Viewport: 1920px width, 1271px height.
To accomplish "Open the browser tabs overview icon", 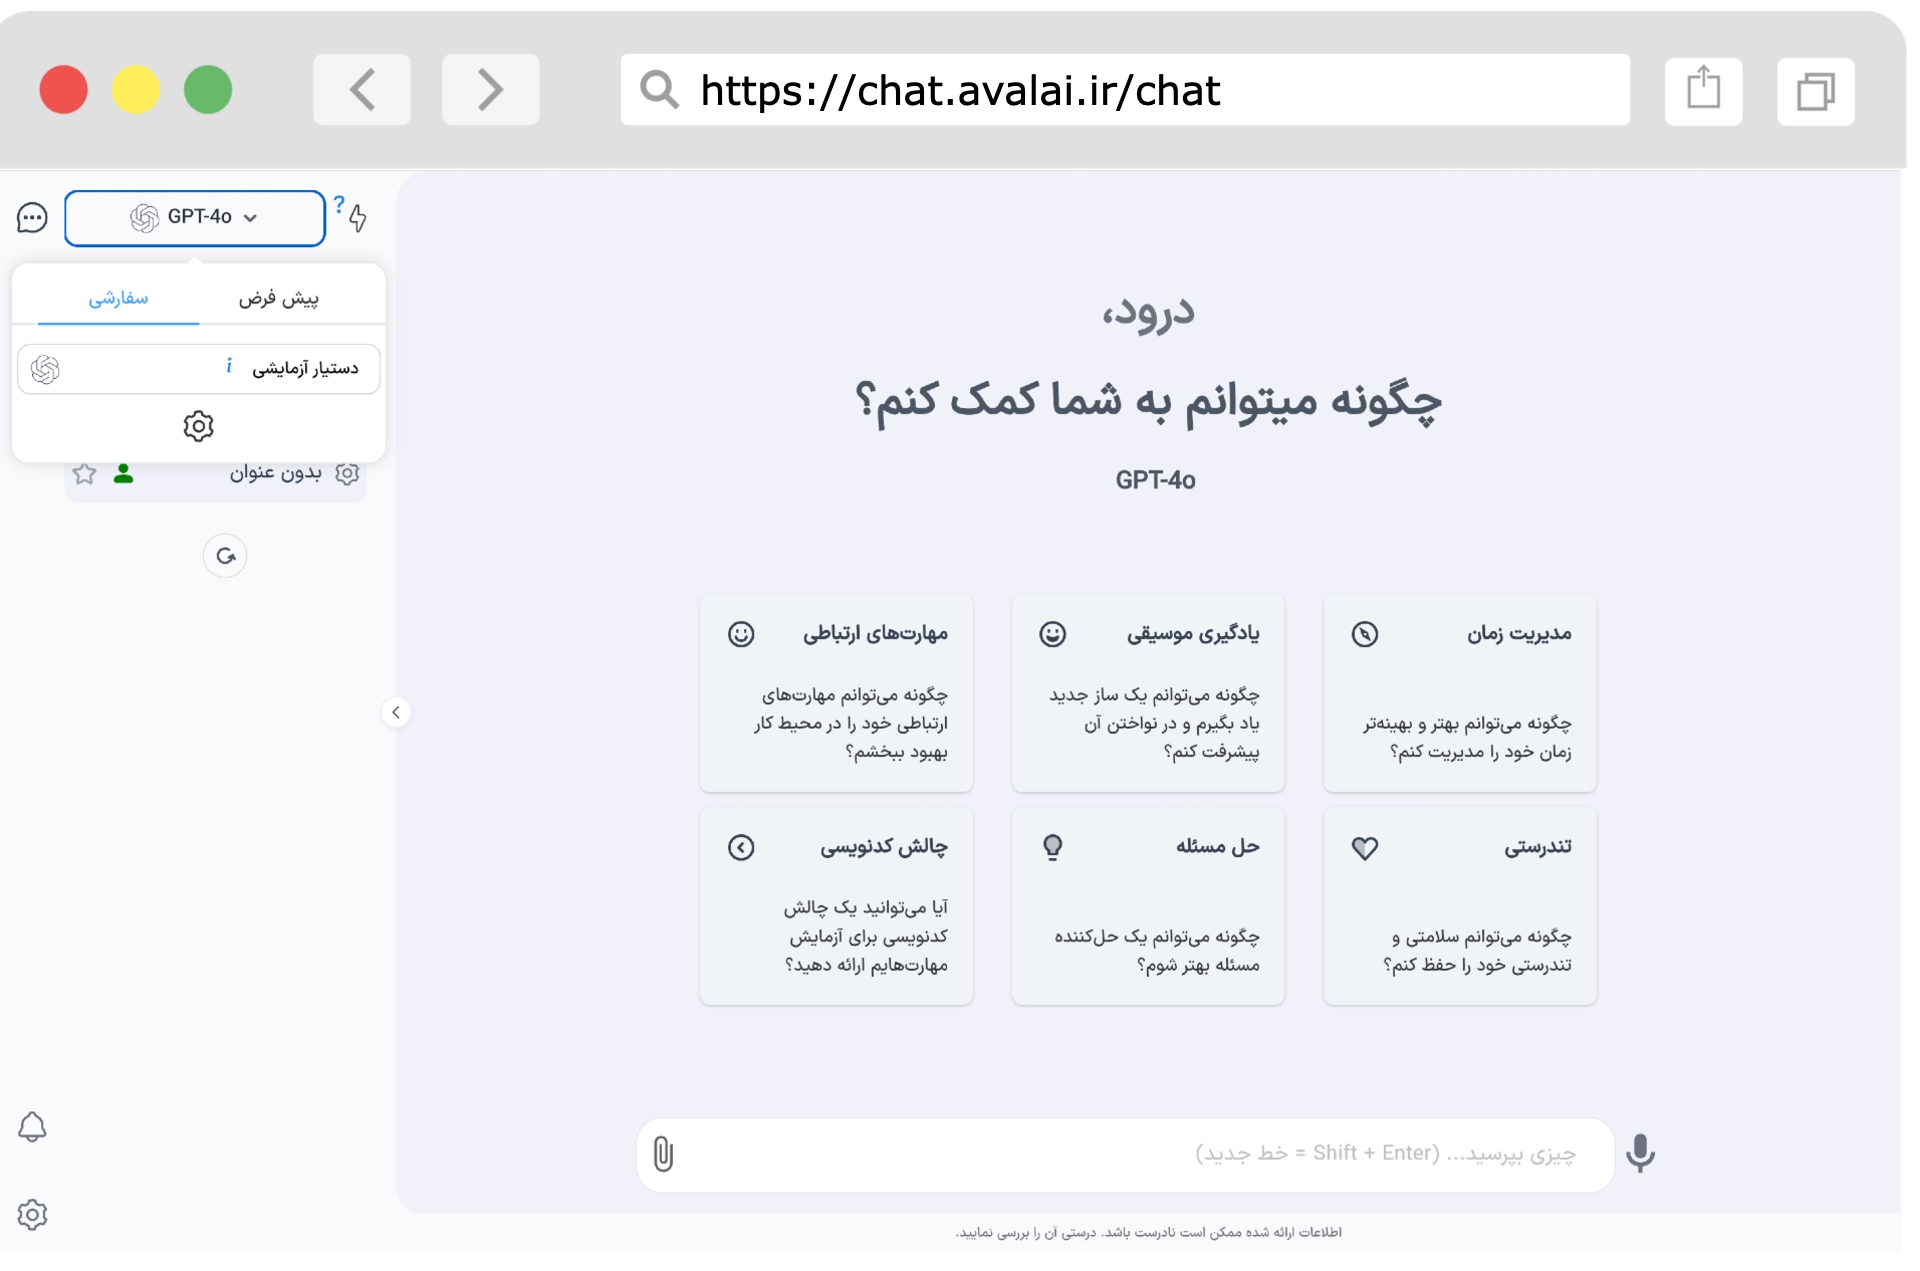I will (1816, 91).
